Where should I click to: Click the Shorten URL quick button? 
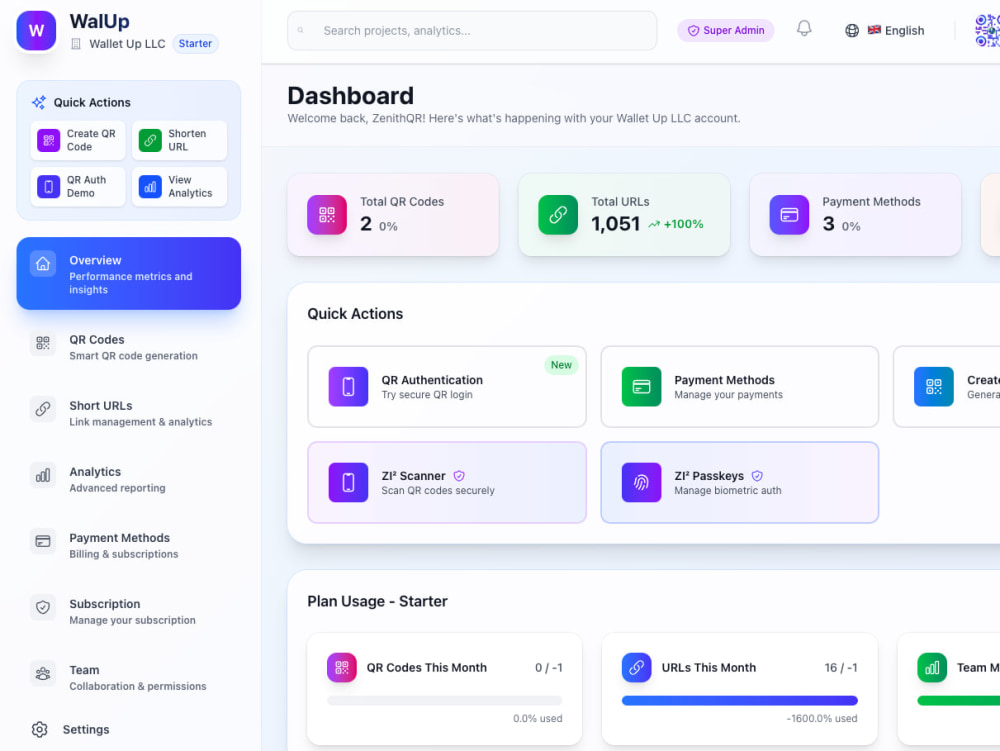point(179,140)
